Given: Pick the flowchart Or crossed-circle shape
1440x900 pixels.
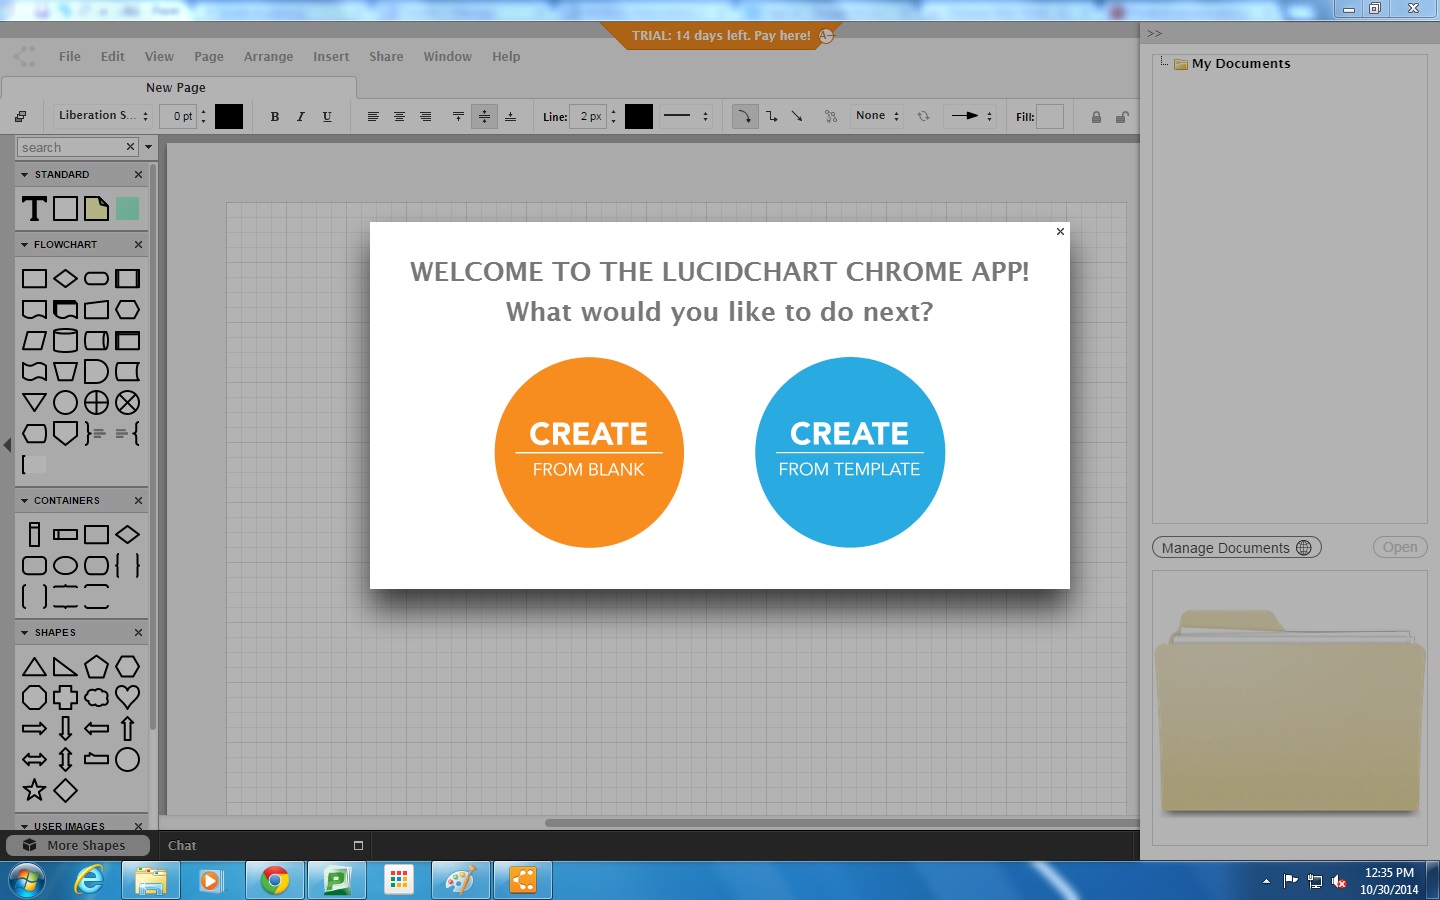Looking at the screenshot, I should (96, 402).
